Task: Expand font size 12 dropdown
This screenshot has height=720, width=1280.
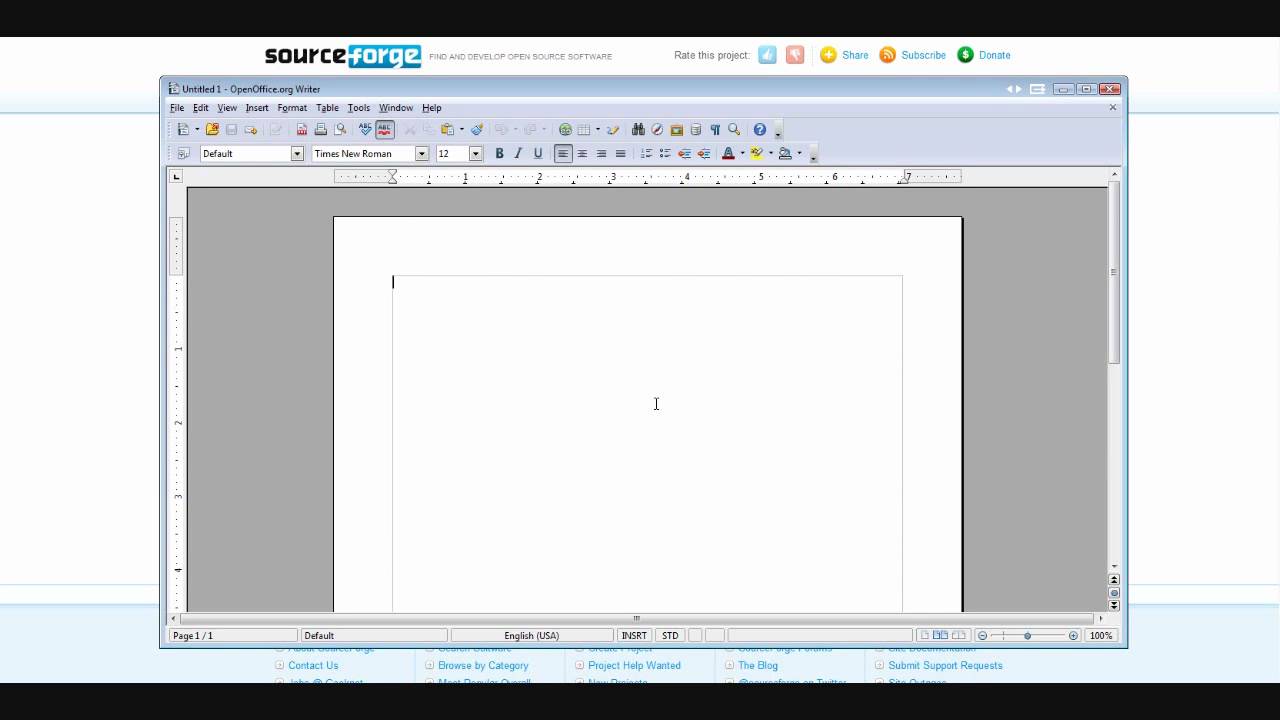Action: pos(476,153)
